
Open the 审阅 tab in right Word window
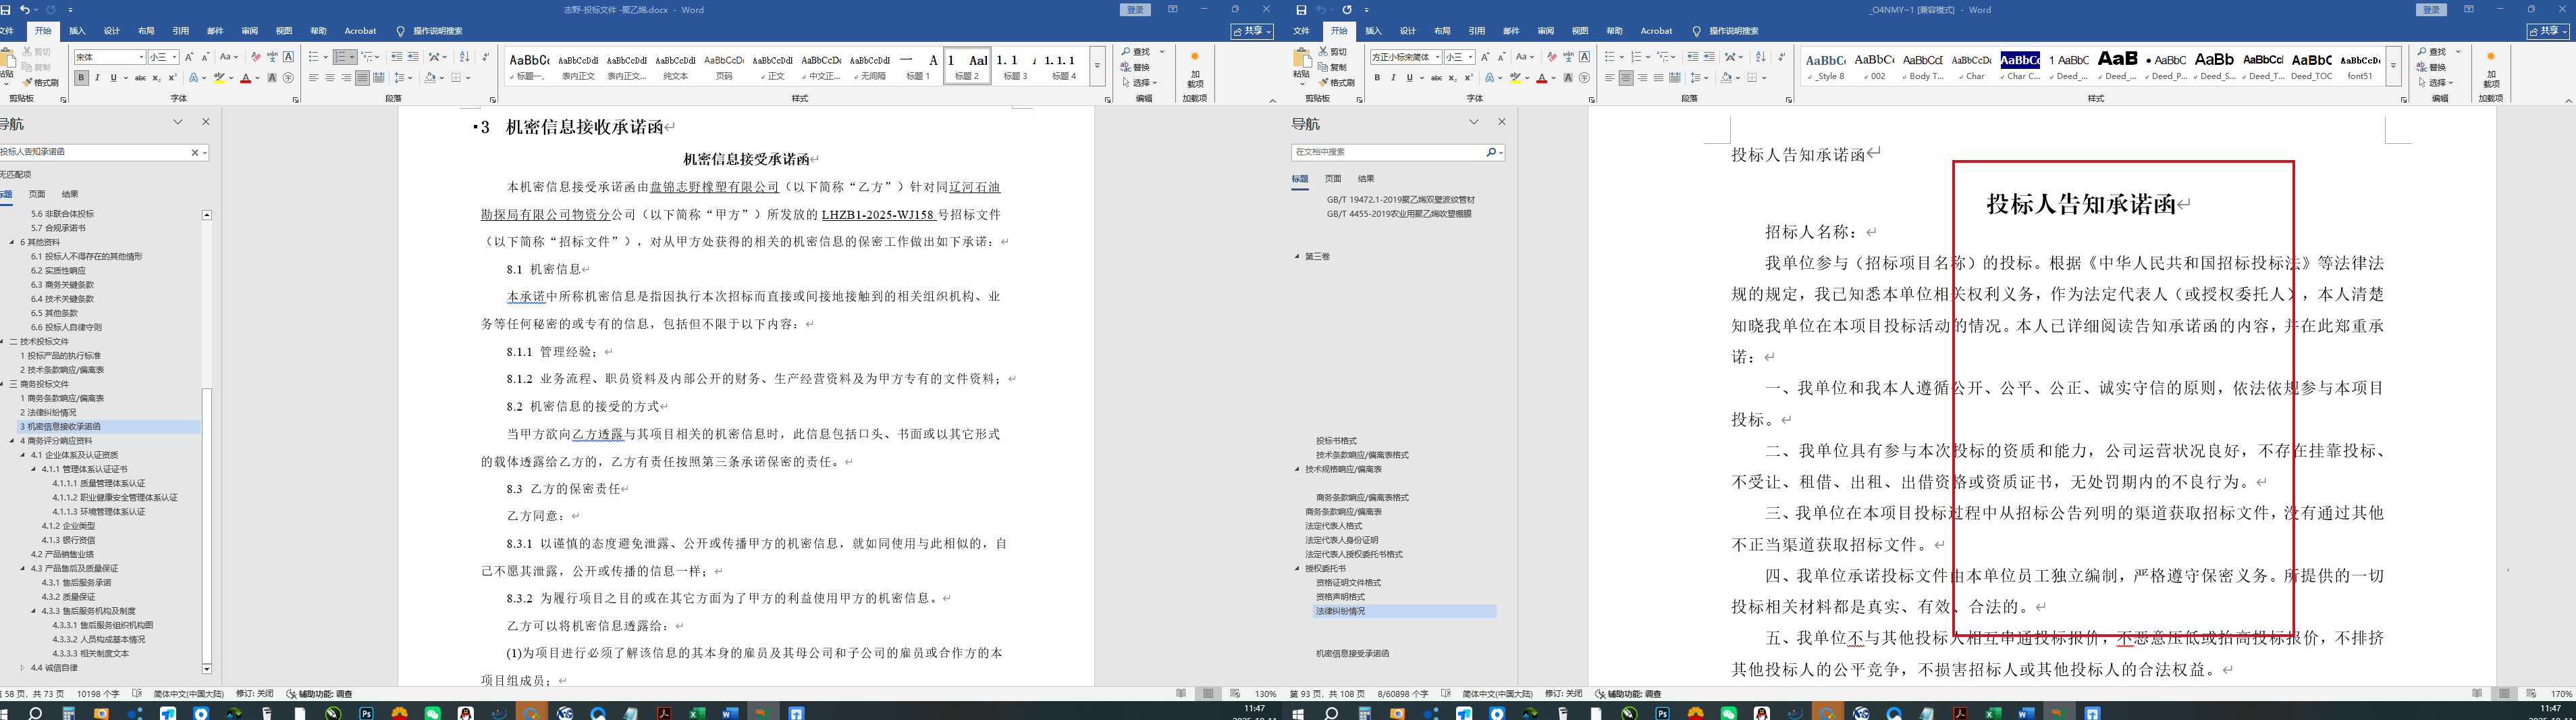tap(1545, 31)
